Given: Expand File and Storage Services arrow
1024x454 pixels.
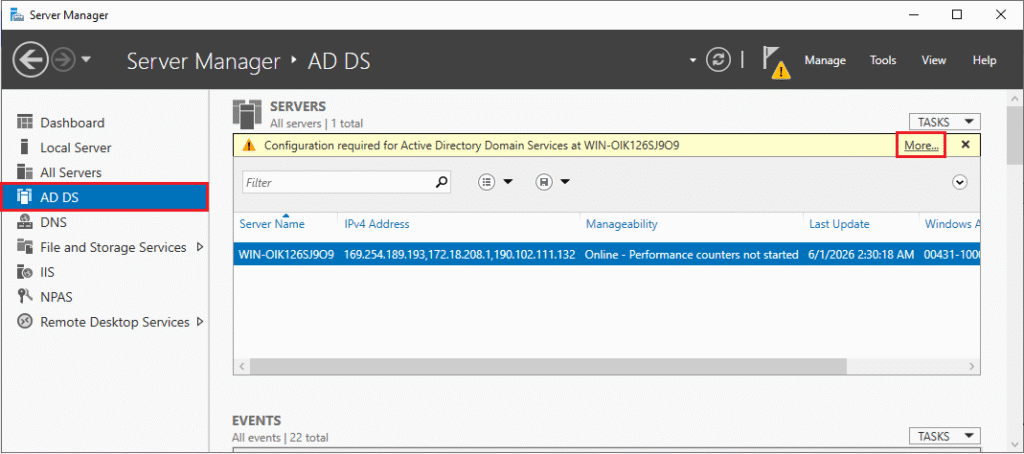Looking at the screenshot, I should pos(200,247).
